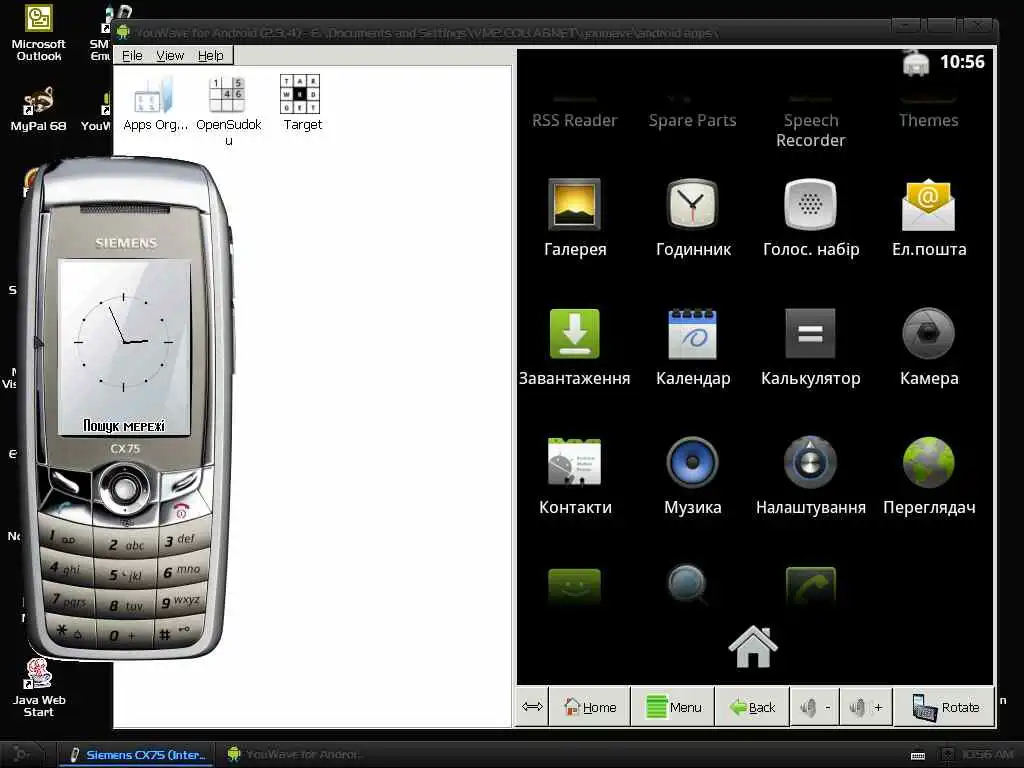Screen dimensions: 1024x768
Task: Open the Spare Parts app
Action: coord(692,120)
